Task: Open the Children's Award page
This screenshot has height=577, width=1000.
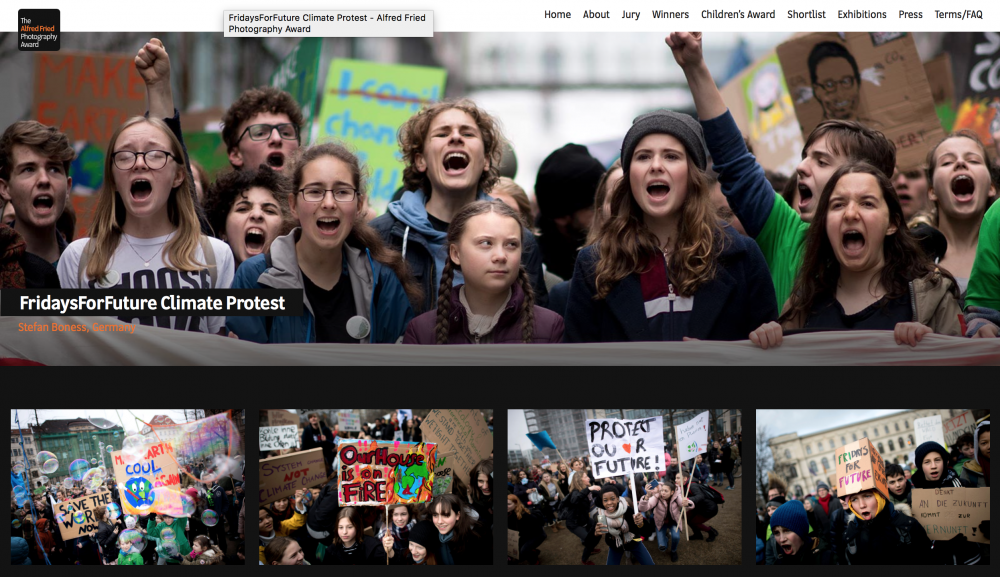Action: pyautogui.click(x=737, y=15)
